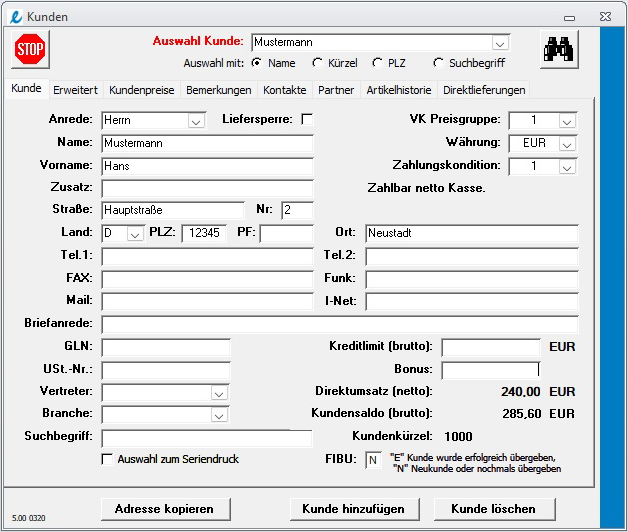The width and height of the screenshot is (628, 532).
Task: Open the Währung dropdown
Action: 567,144
